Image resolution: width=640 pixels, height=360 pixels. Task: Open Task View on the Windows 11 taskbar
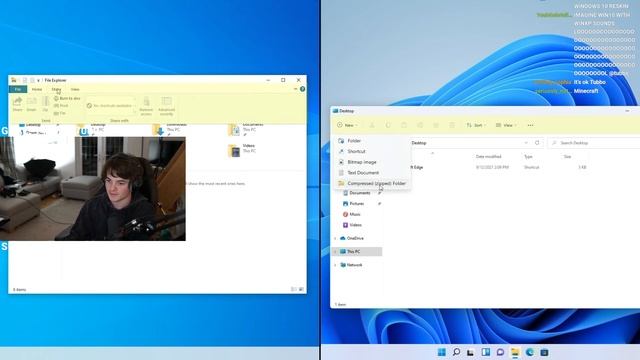tap(471, 352)
